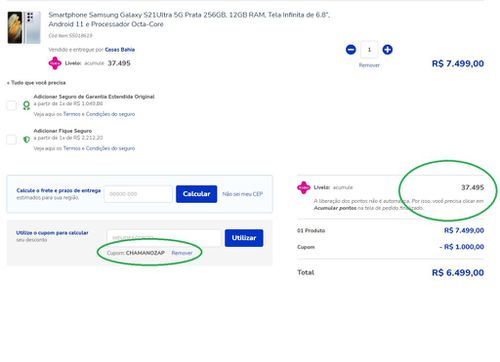Click the plus quantity button

tap(387, 50)
